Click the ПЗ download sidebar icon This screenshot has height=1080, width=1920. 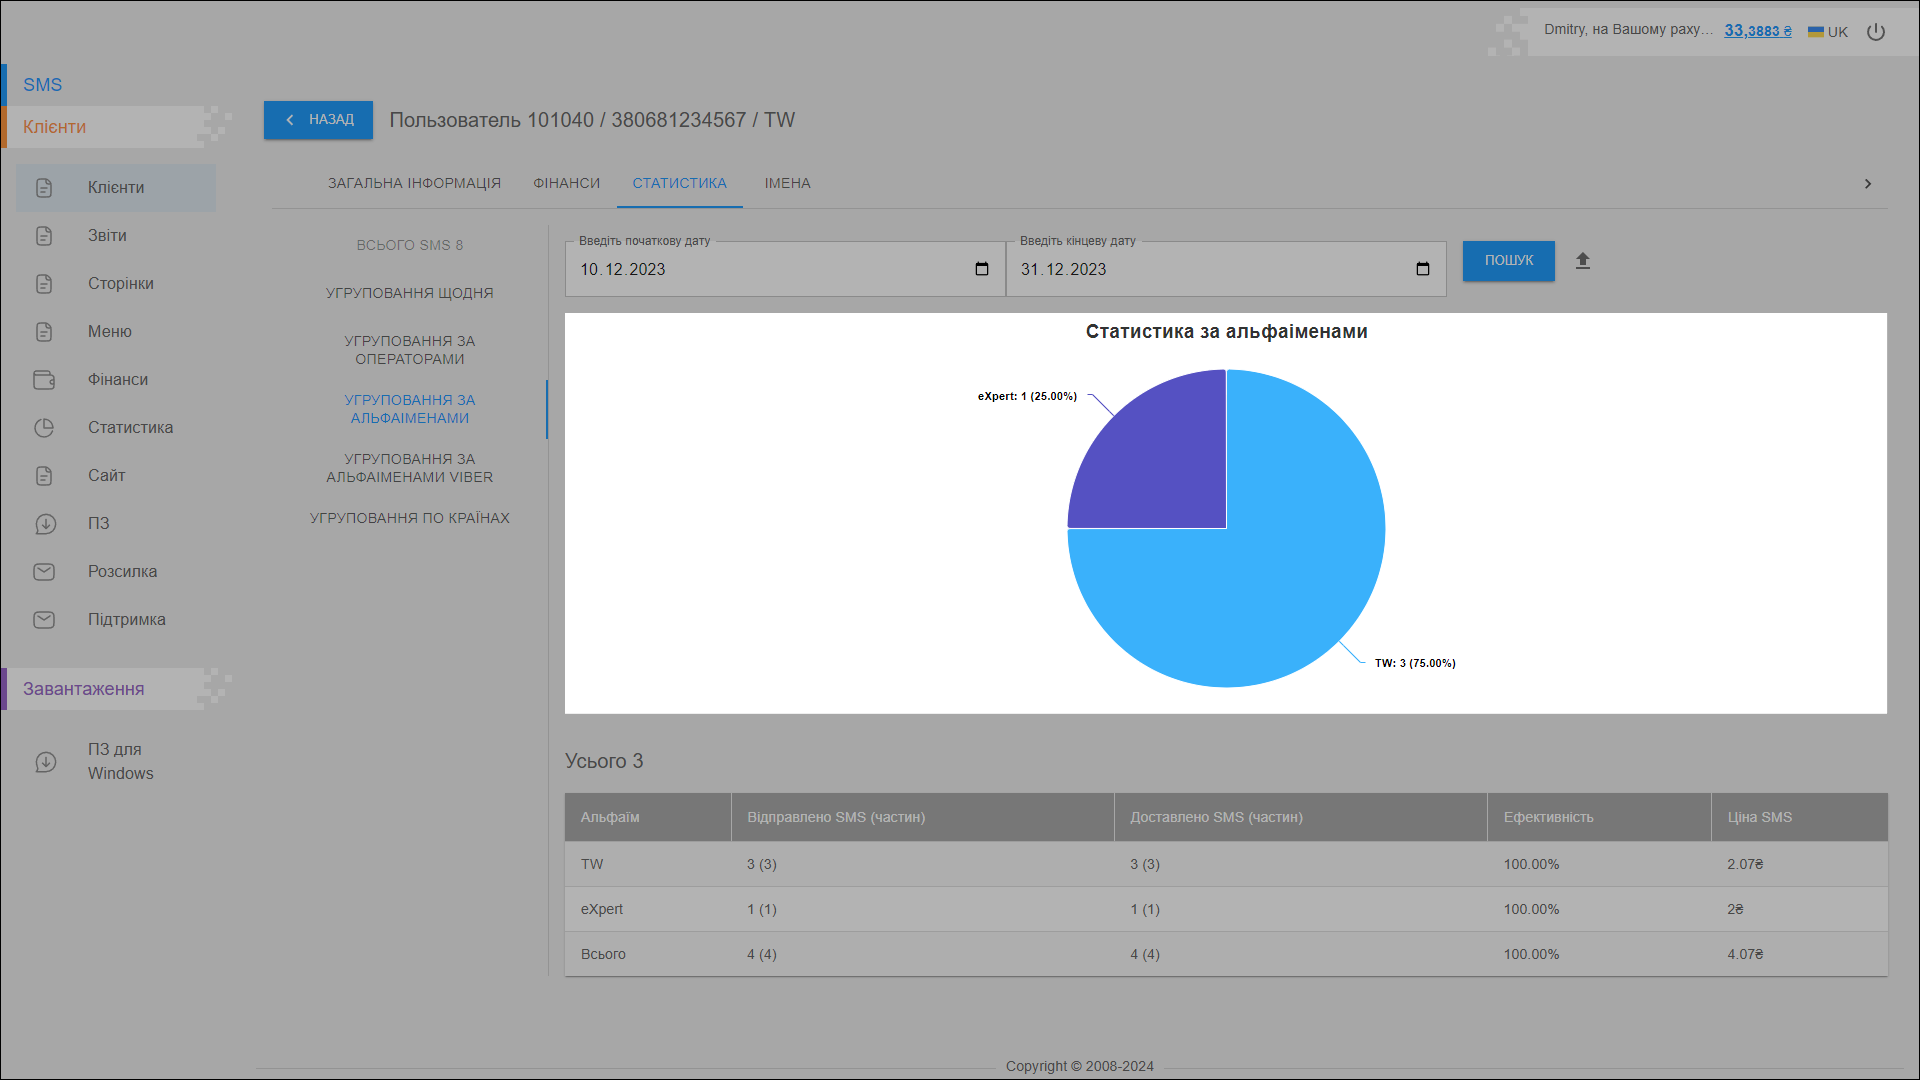click(45, 524)
